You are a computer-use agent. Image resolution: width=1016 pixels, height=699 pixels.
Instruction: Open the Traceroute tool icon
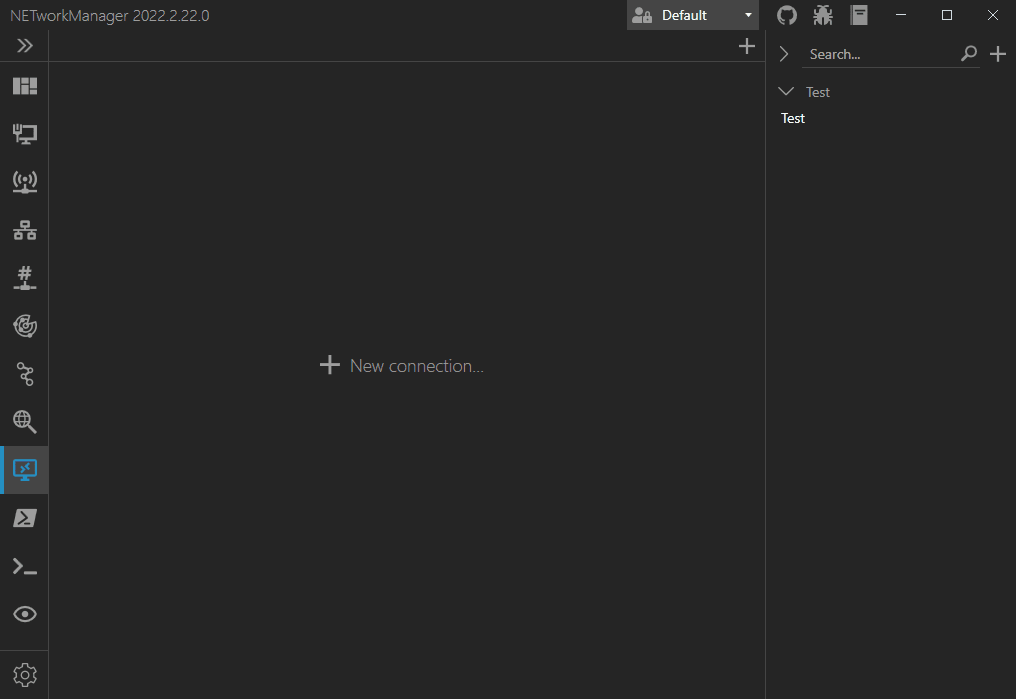coord(25,374)
